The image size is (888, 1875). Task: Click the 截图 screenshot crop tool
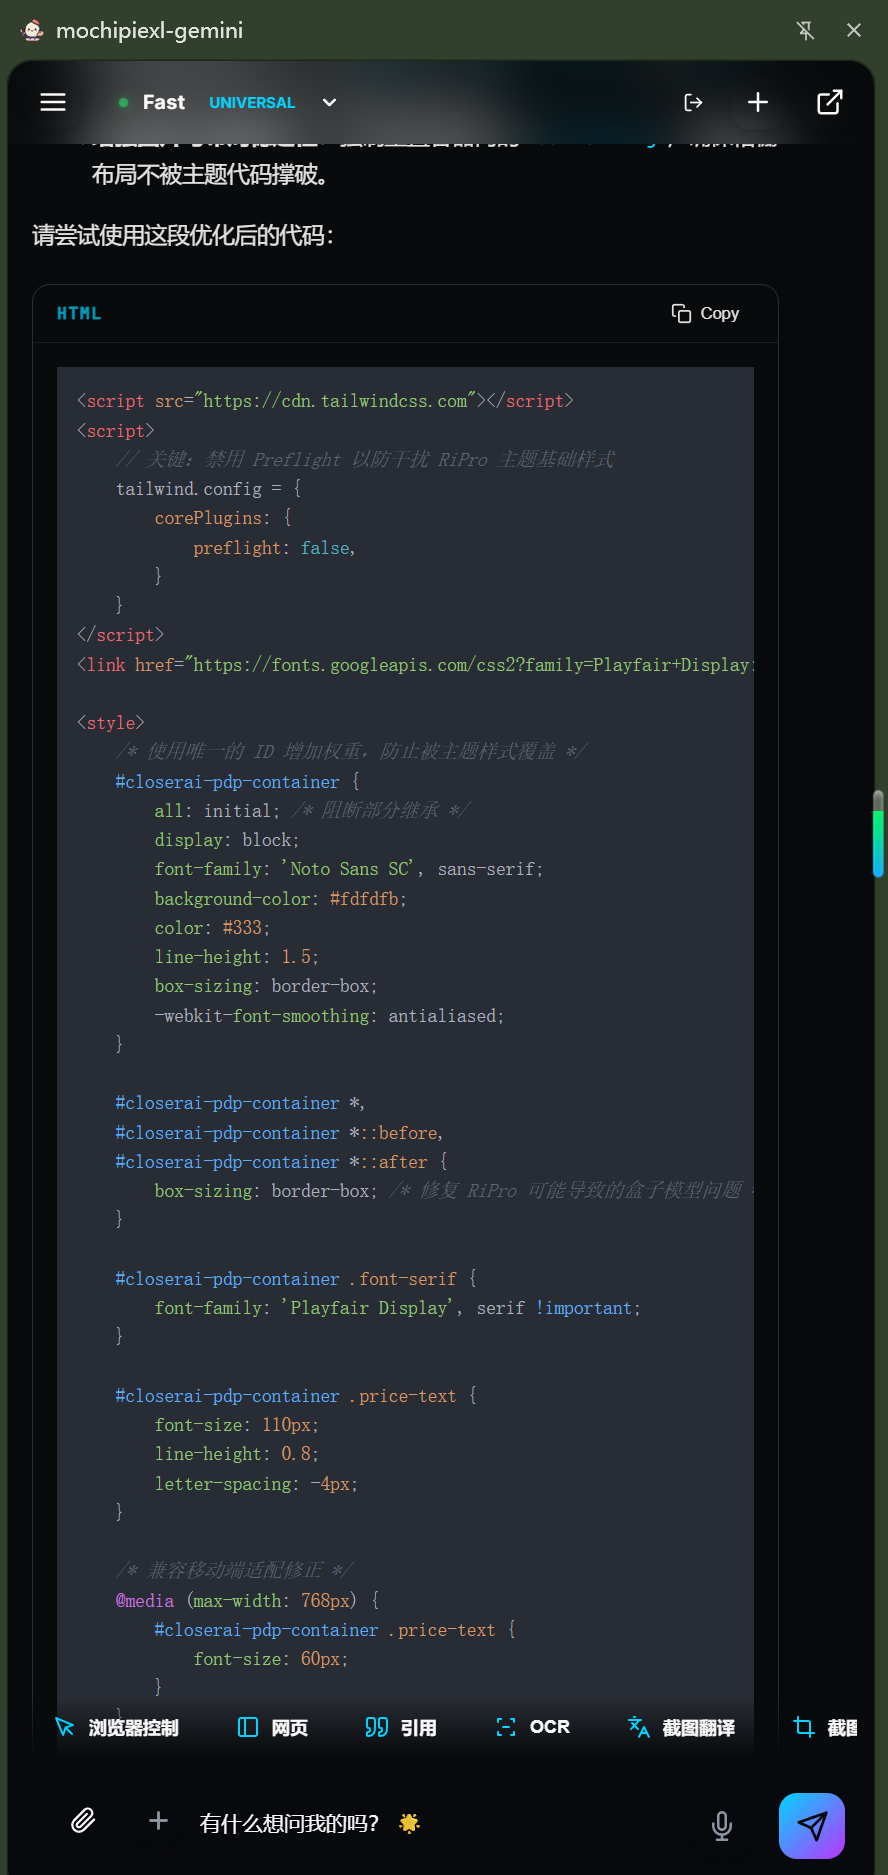[x=826, y=1727]
